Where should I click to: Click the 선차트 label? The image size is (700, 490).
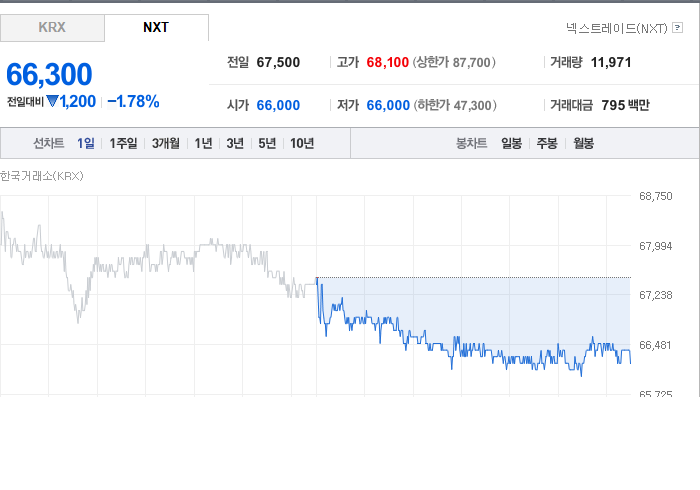coord(49,143)
